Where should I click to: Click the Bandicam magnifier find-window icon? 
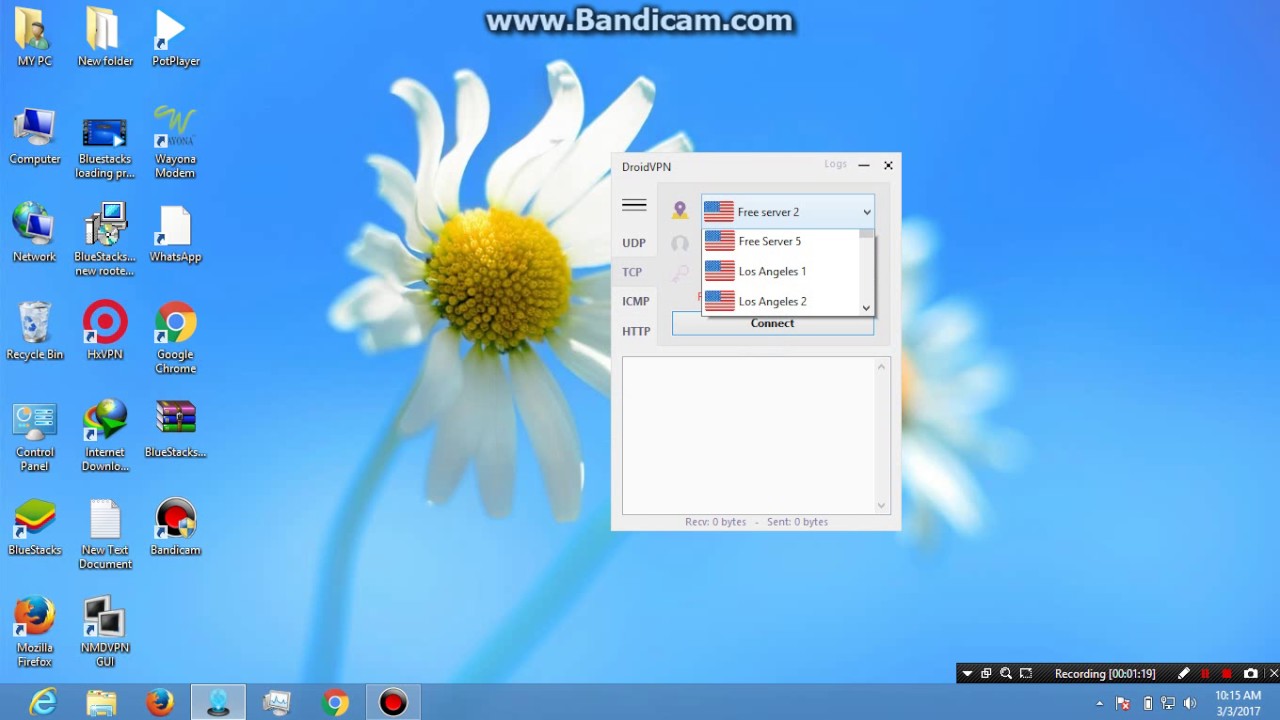click(x=1006, y=674)
